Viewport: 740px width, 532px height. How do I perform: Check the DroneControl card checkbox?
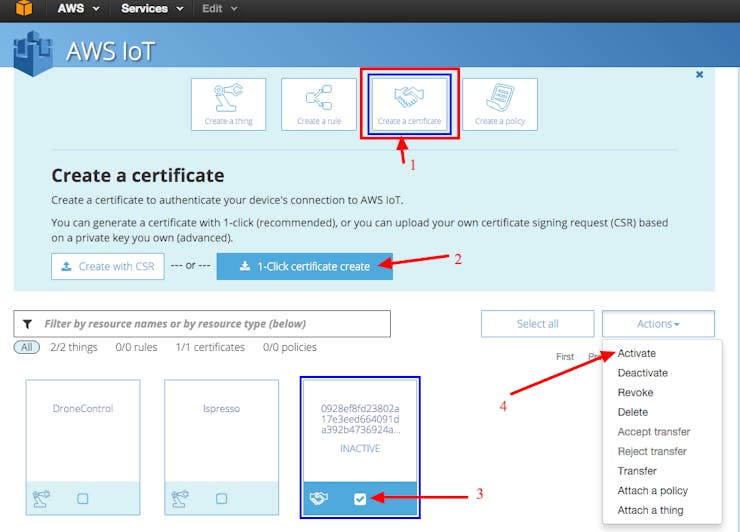pos(83,498)
